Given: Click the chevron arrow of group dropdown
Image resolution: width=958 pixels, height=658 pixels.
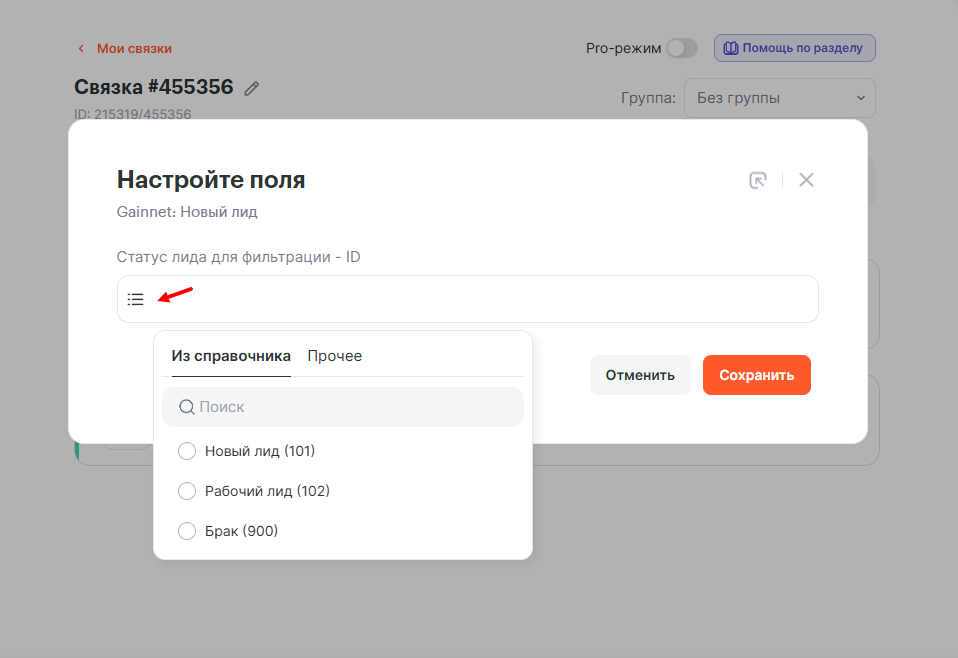Looking at the screenshot, I should [x=860, y=98].
